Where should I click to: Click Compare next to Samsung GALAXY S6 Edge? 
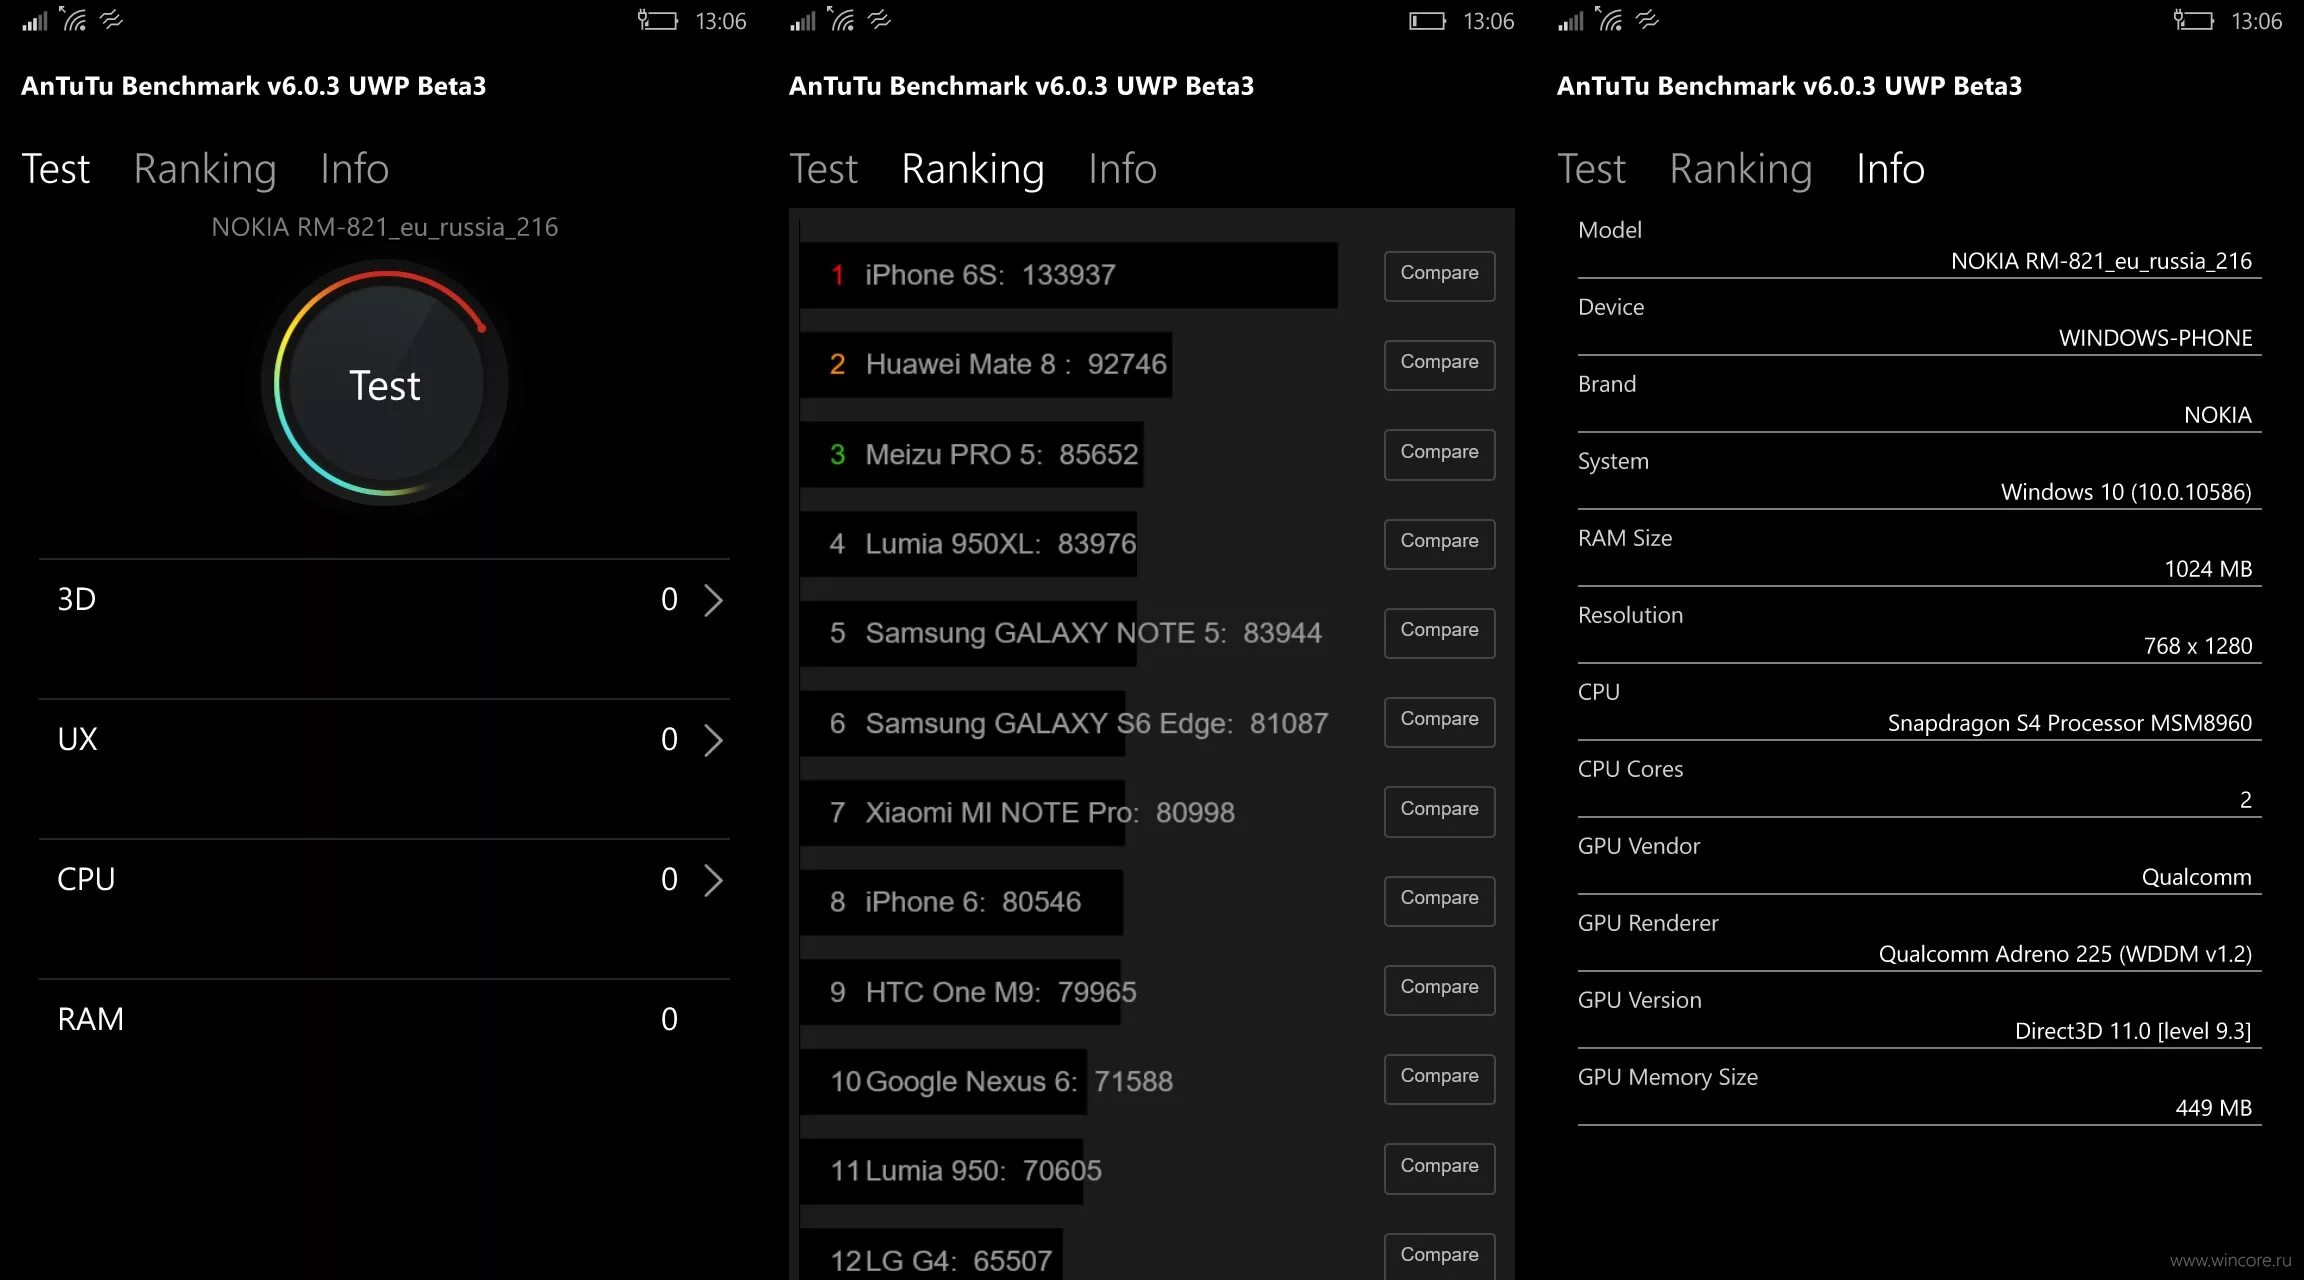[1439, 721]
